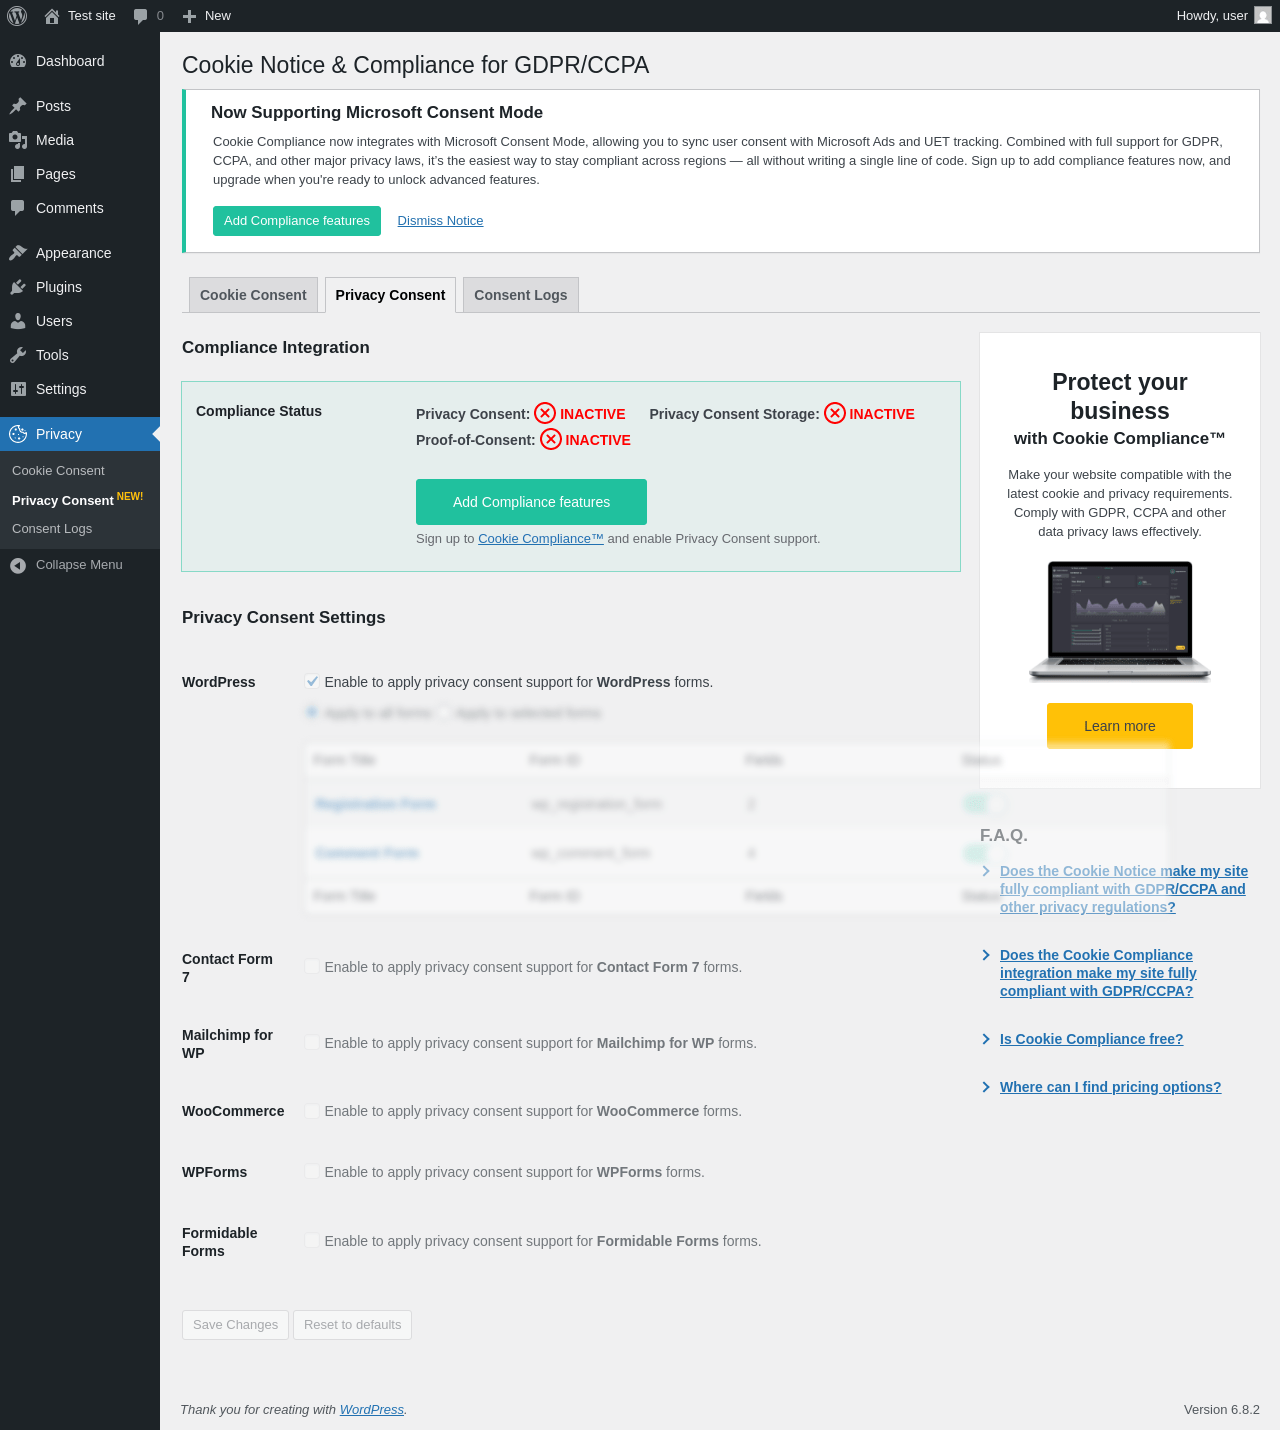Screen dimensions: 1280x1430
Task: Toggle WordPress forms privacy consent checkbox
Action: (312, 682)
